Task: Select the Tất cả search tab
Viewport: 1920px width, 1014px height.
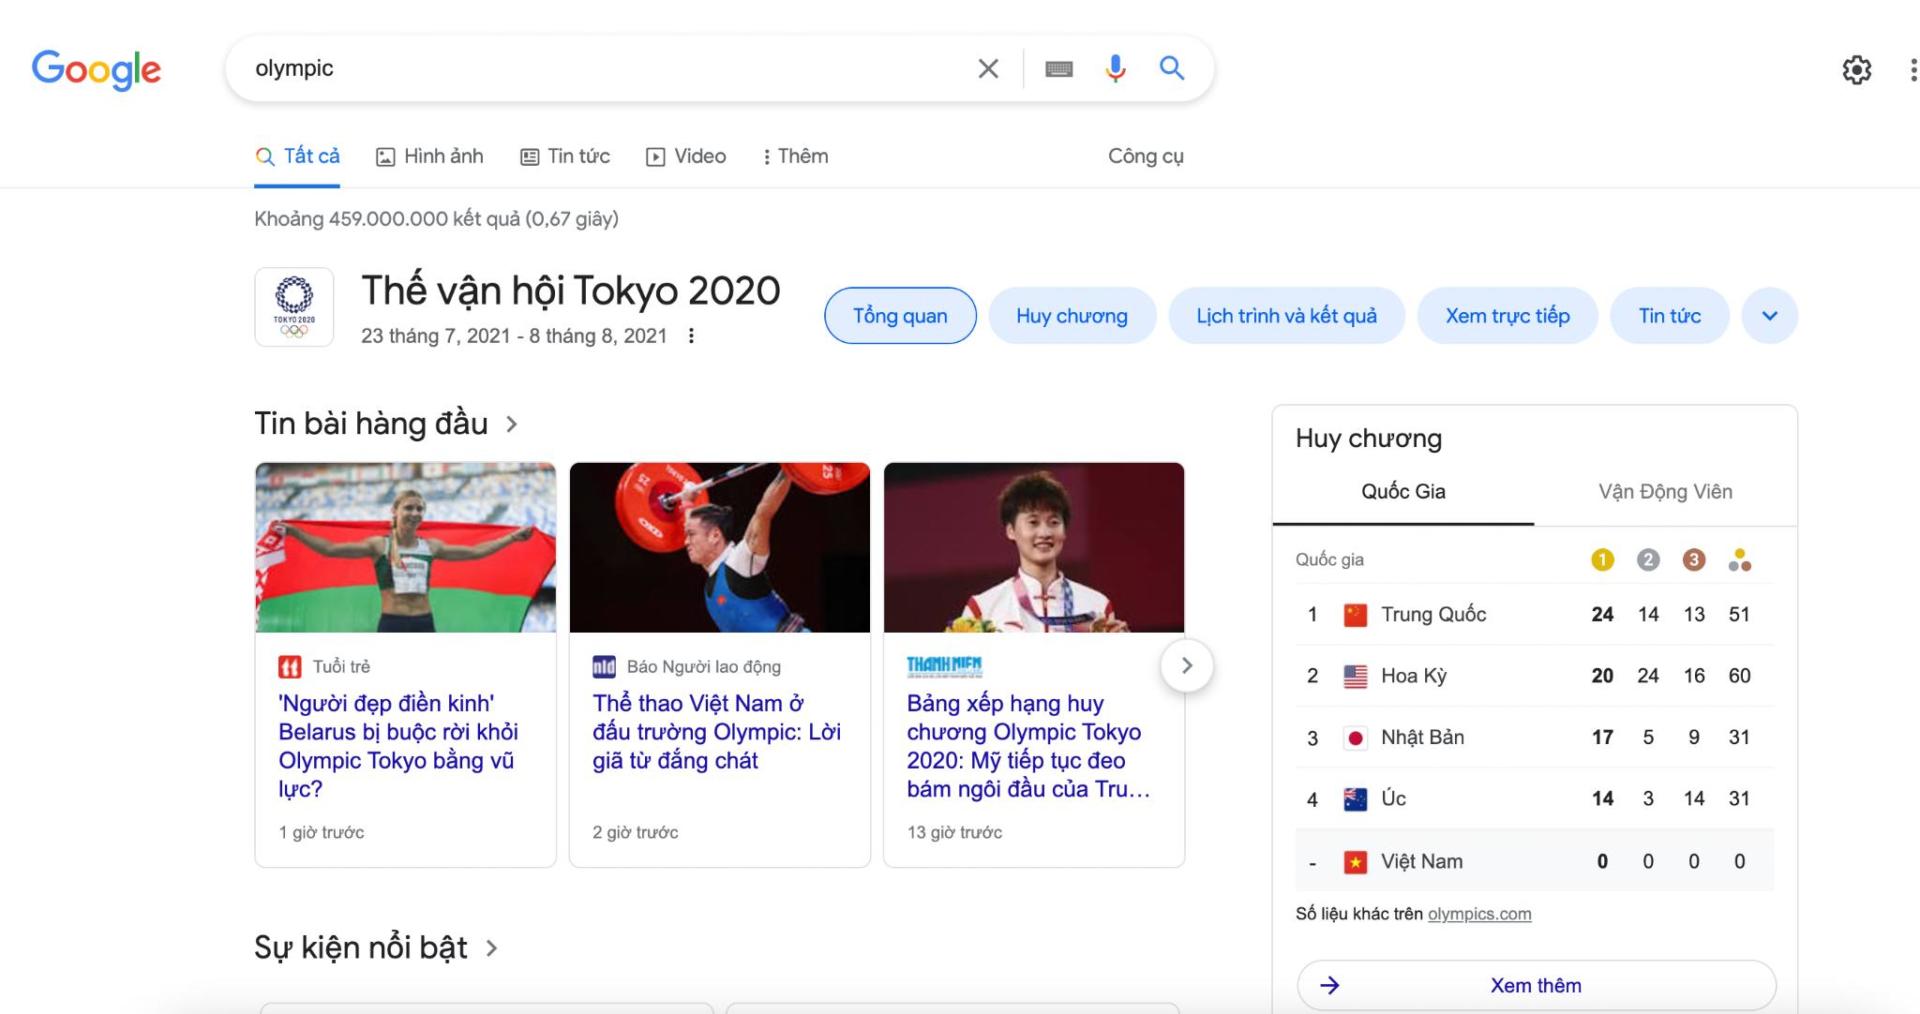Action: (x=297, y=156)
